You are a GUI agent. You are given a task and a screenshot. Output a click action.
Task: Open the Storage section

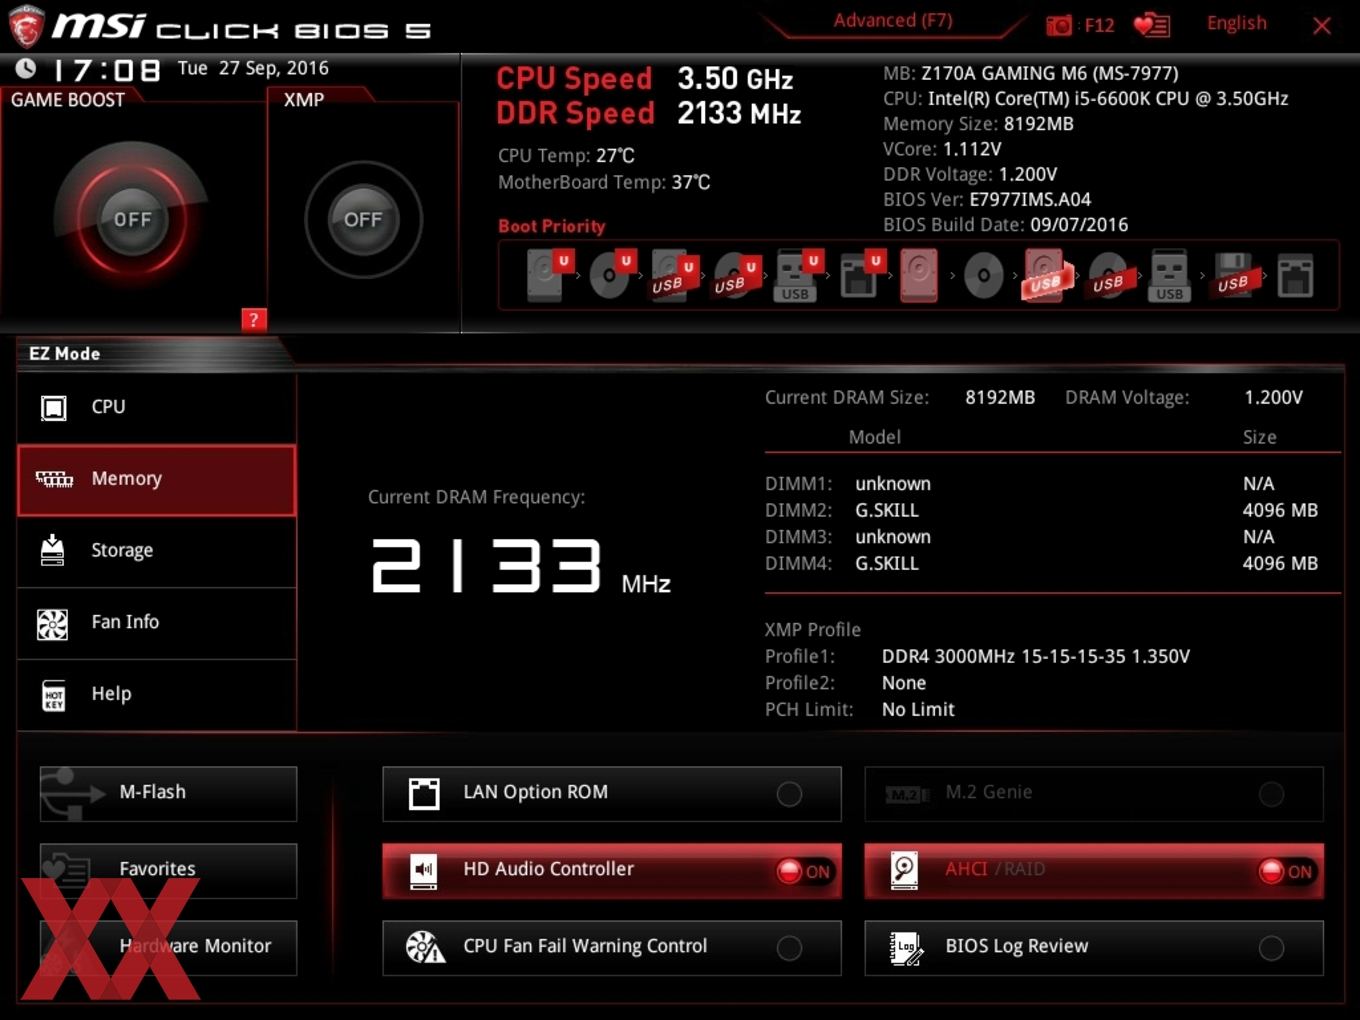pos(157,551)
